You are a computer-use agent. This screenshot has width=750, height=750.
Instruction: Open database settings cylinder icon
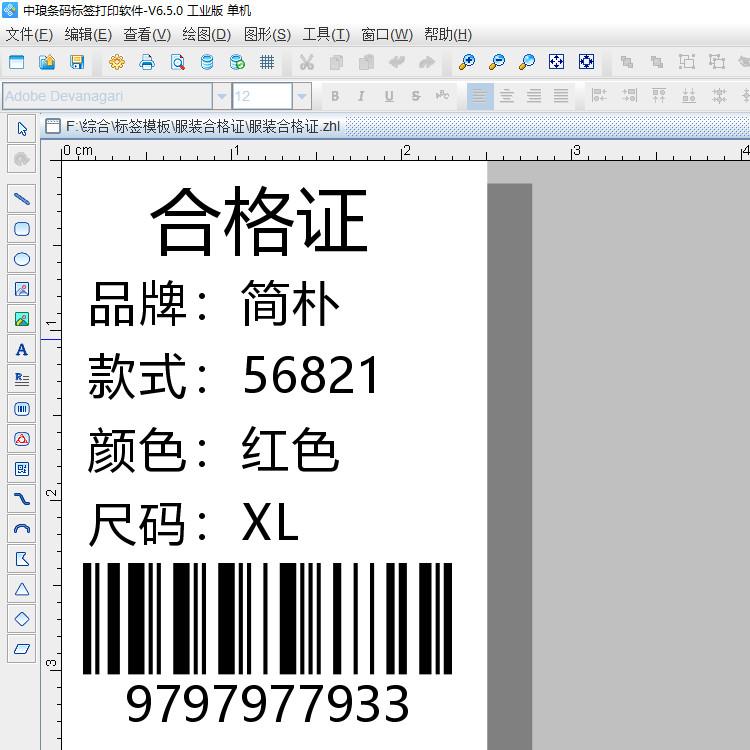pos(207,62)
